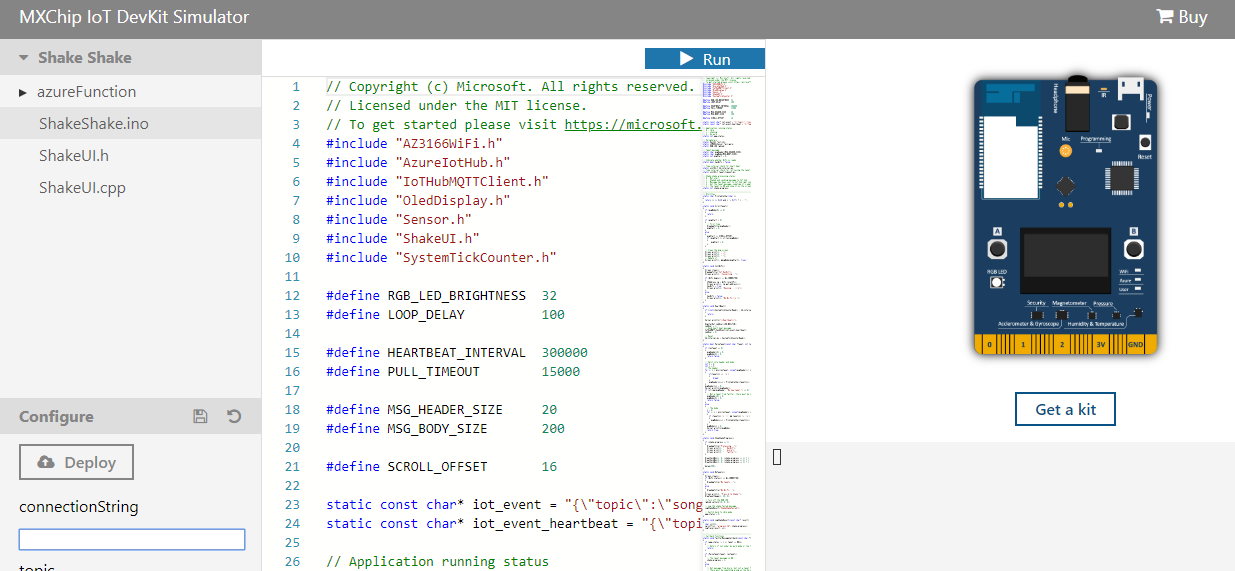This screenshot has height=571, width=1235.
Task: Click pin 2 on board edge
Action: [1062, 345]
